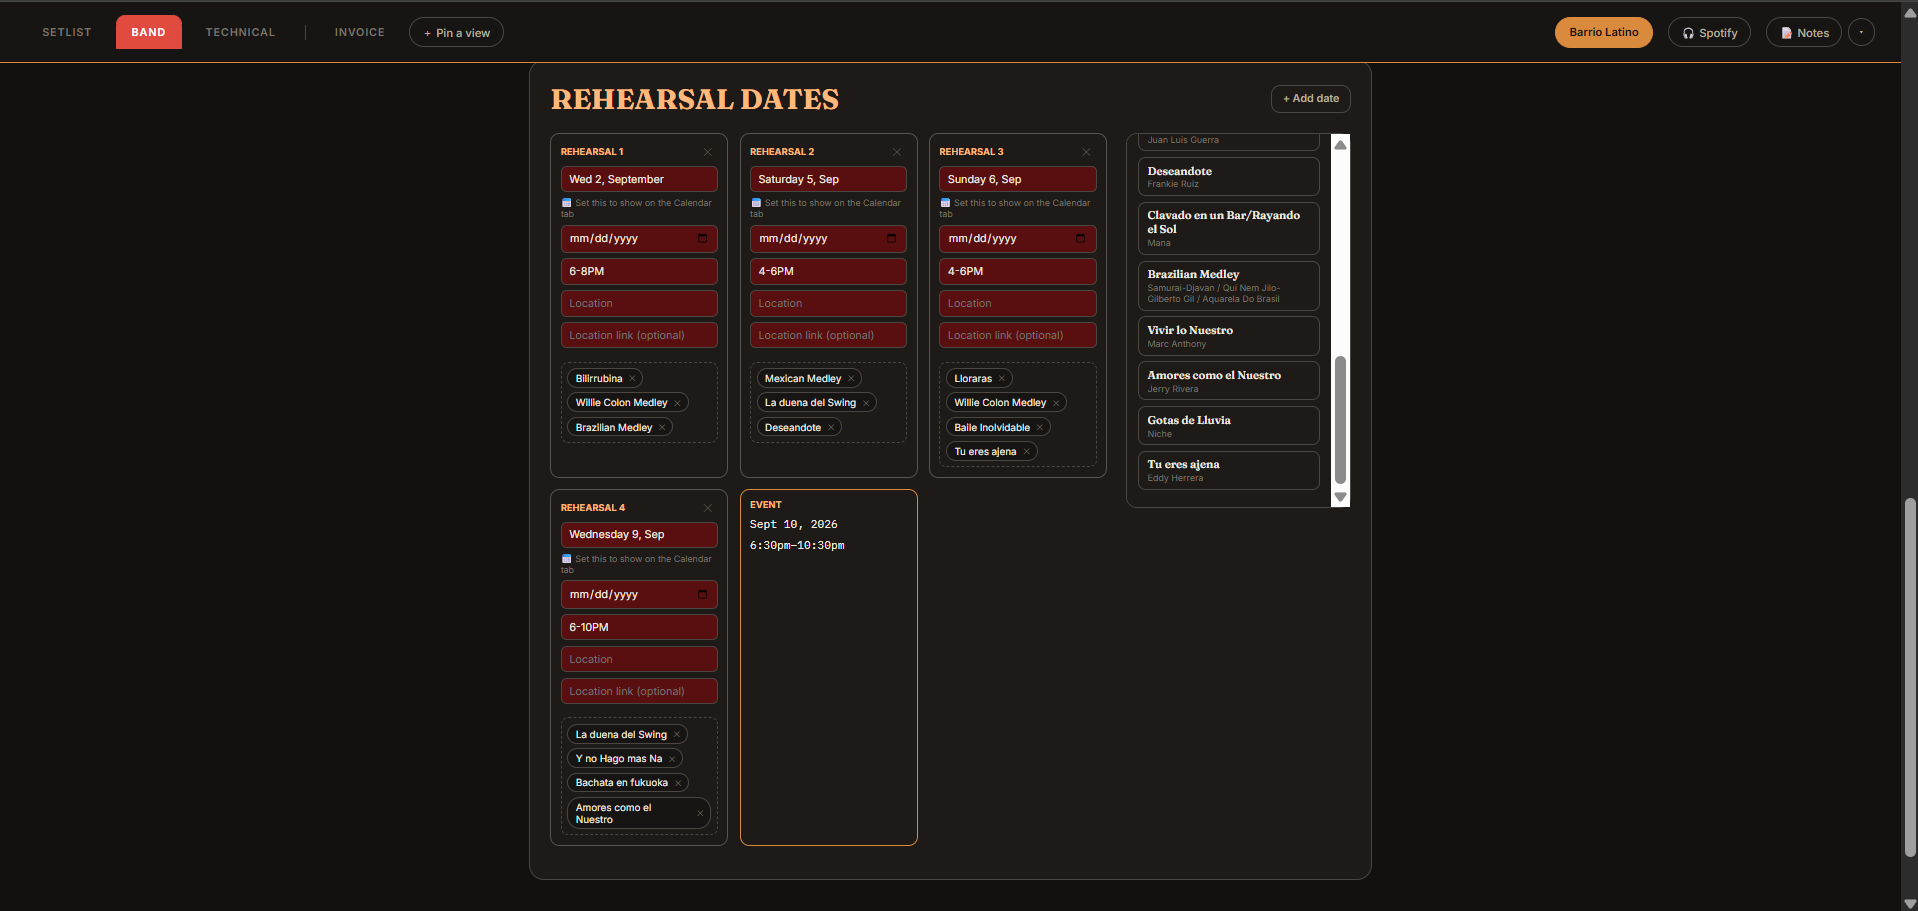The height and width of the screenshot is (911, 1918).
Task: Click the Rehearsal 1 Location input field
Action: tap(639, 303)
